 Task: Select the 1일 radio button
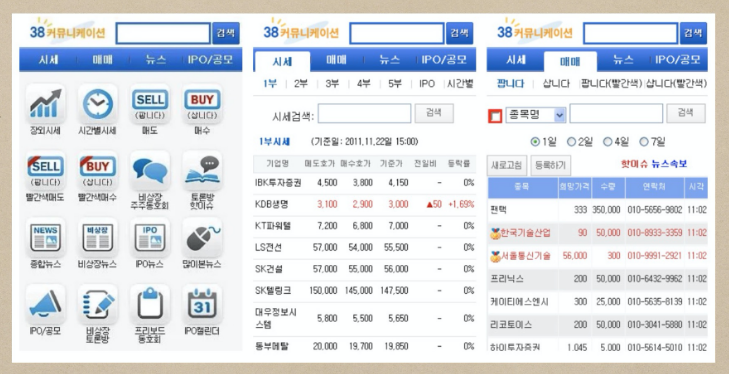click(535, 142)
